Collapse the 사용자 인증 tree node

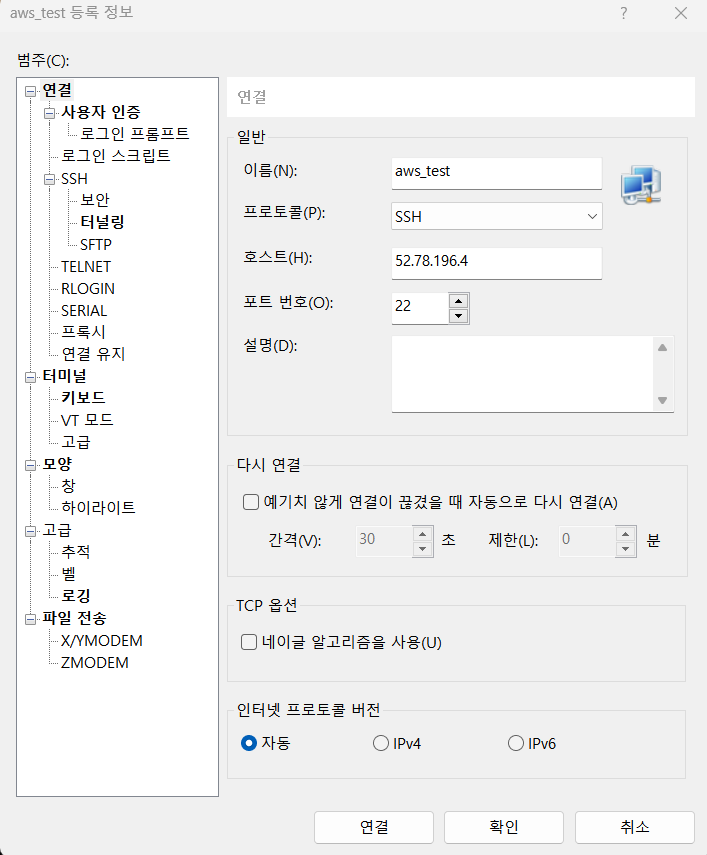click(50, 113)
